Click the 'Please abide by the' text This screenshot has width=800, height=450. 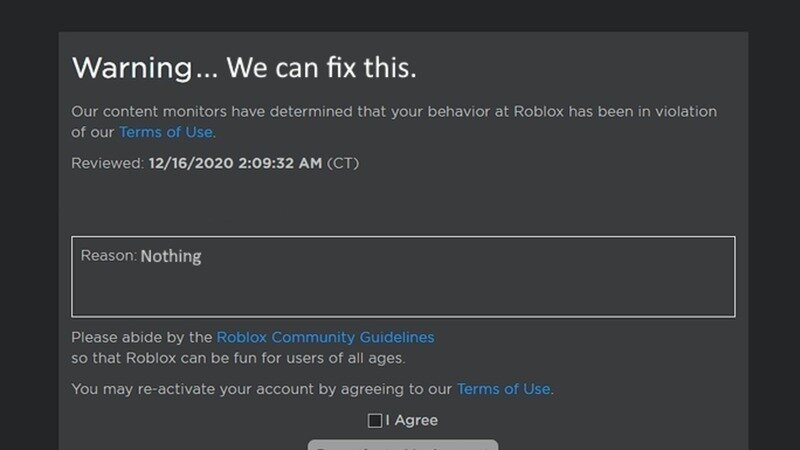coord(141,338)
